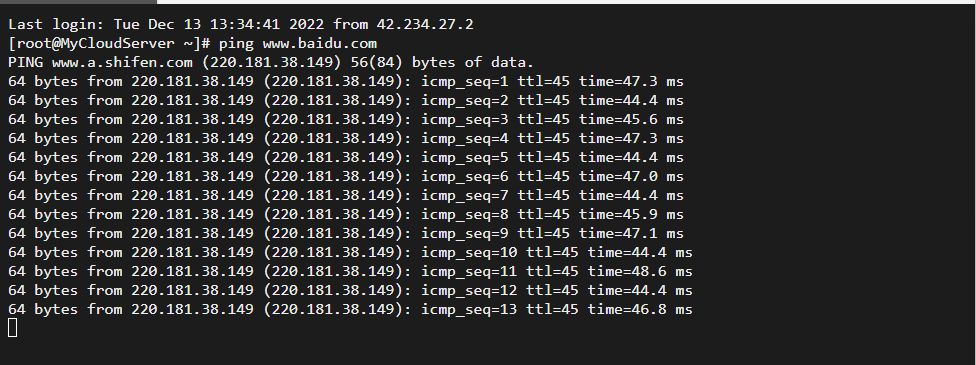The image size is (976, 365).
Task: Click time=47.3 ms on icmp_seq=4 line
Action: click(631, 138)
